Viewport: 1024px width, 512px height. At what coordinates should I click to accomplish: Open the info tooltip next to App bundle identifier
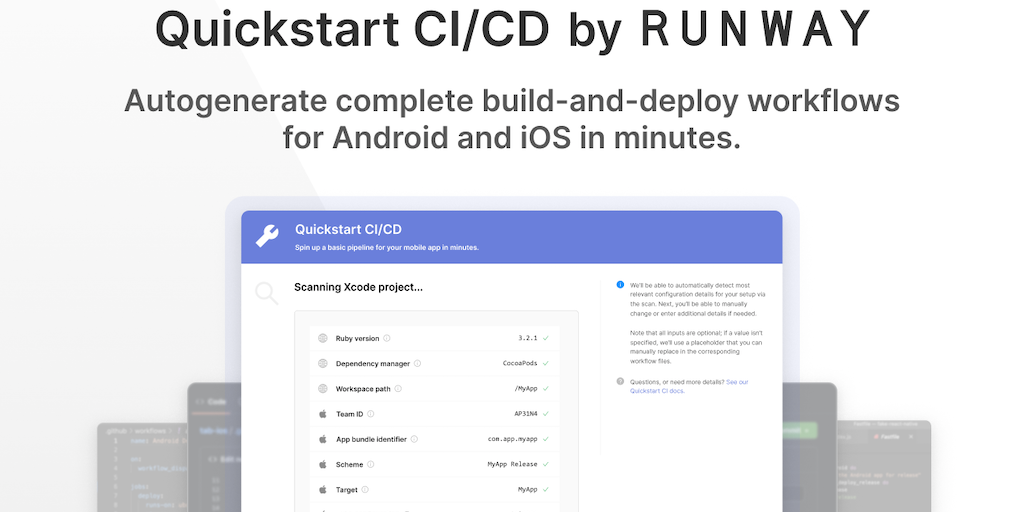[x=414, y=439]
